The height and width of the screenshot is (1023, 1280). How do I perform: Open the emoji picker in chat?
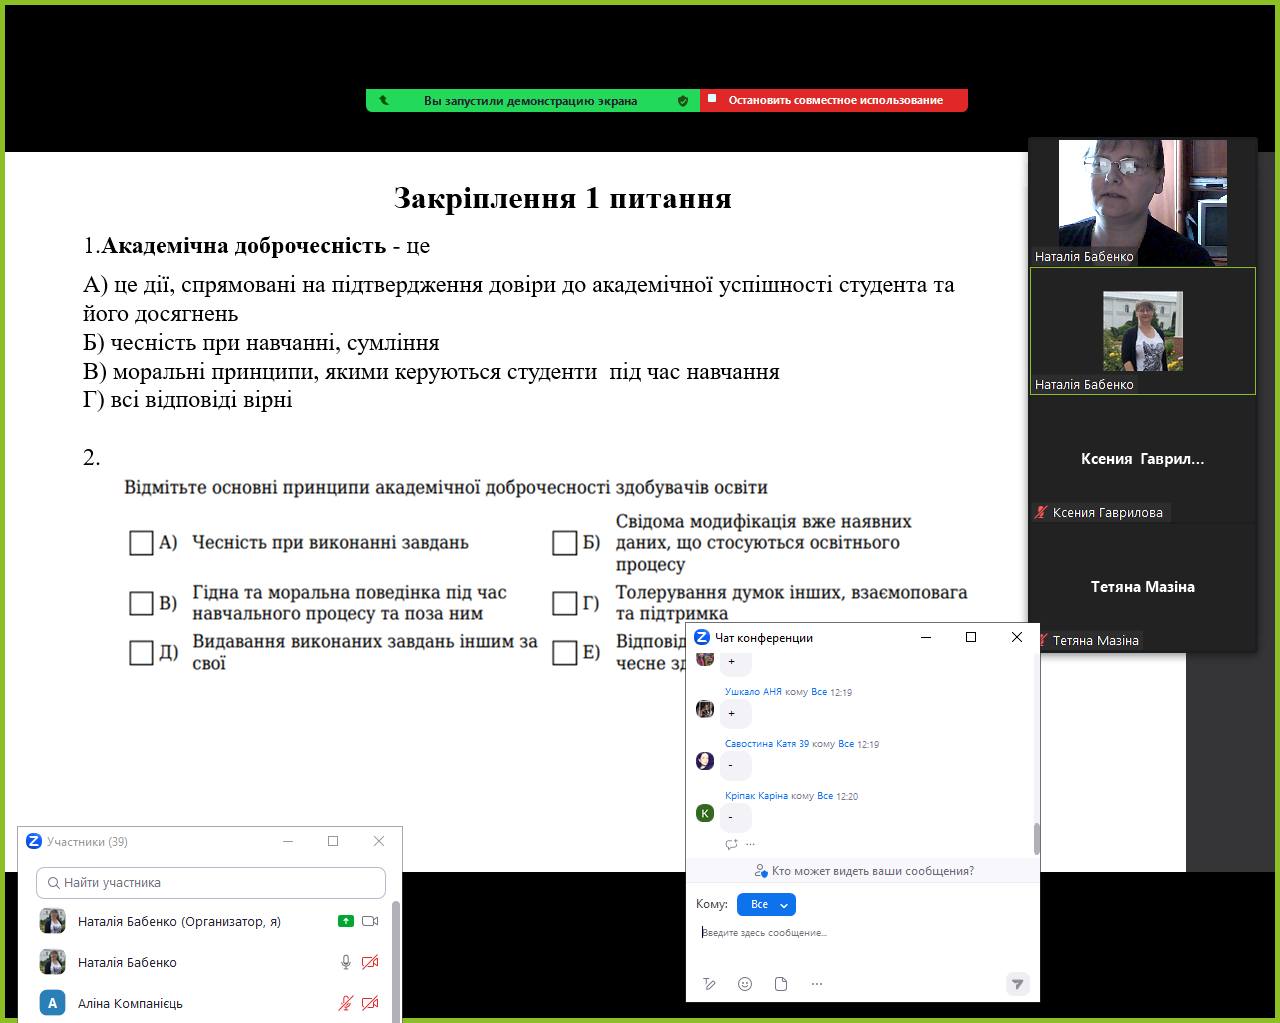(x=745, y=984)
